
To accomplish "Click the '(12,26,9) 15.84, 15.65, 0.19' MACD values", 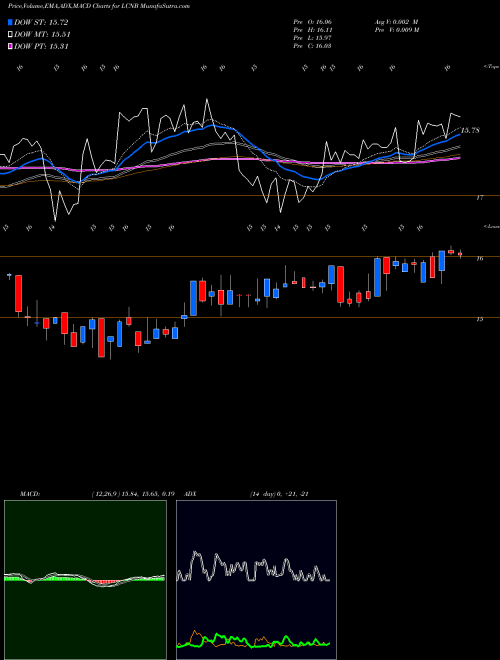I will [133, 494].
